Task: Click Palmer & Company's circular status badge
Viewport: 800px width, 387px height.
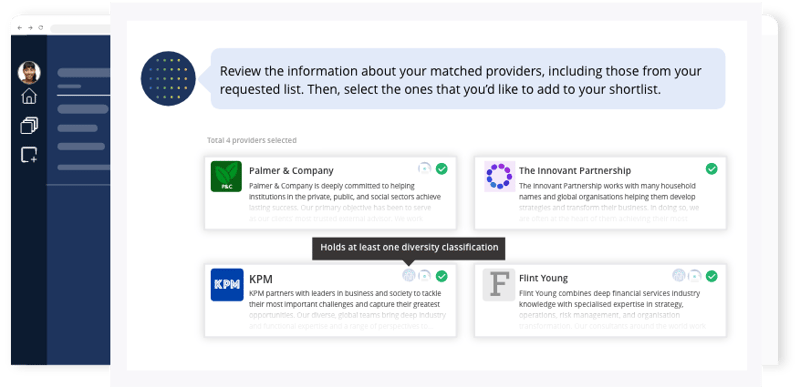Action: point(424,168)
